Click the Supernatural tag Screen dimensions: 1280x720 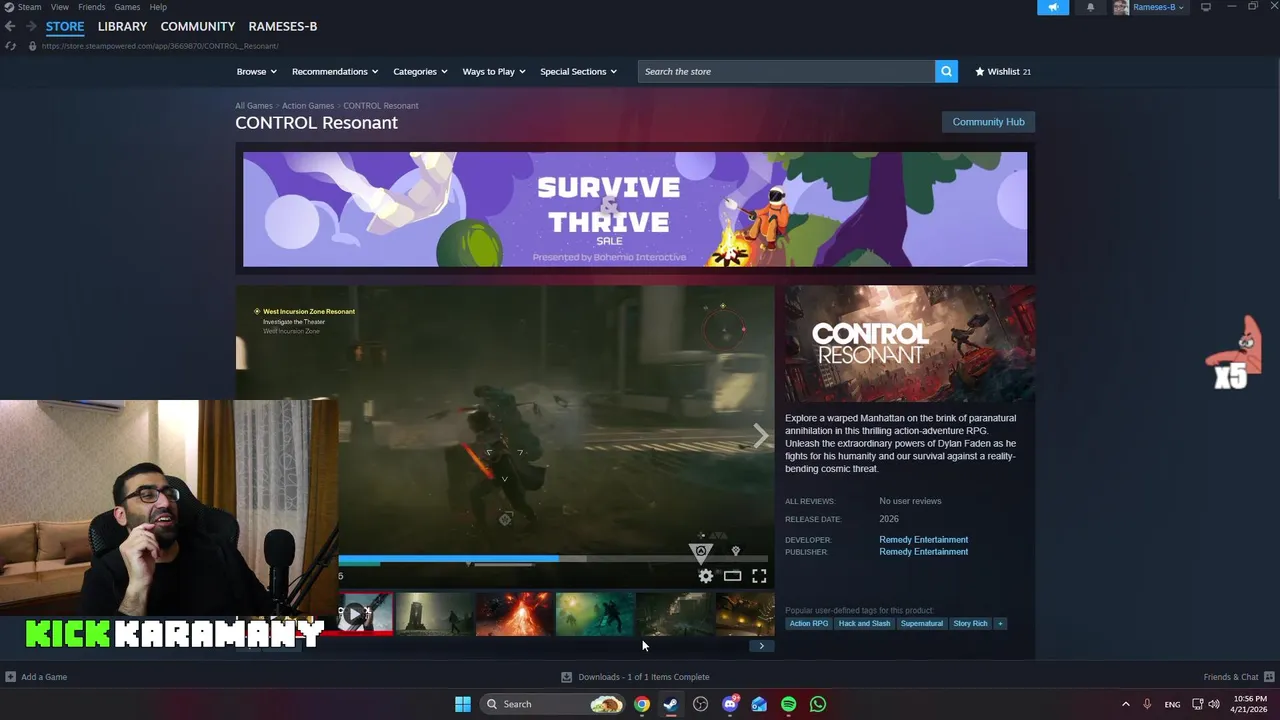[x=921, y=624]
